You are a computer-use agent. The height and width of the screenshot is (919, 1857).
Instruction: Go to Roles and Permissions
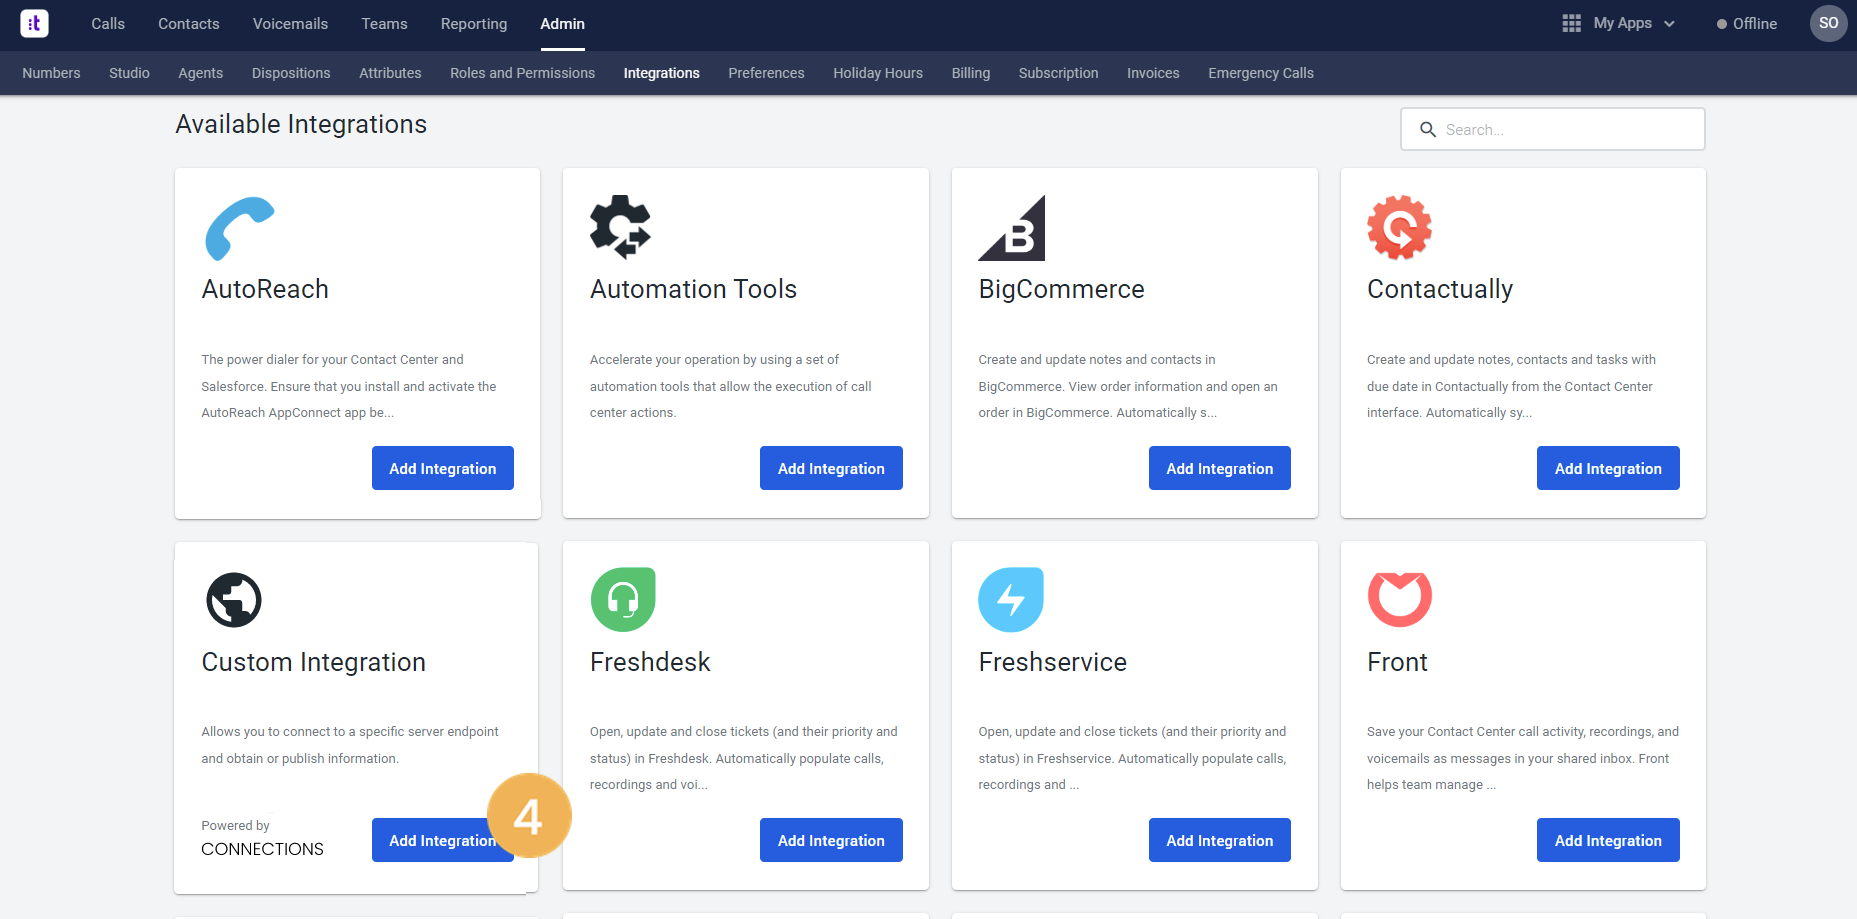[x=522, y=73]
